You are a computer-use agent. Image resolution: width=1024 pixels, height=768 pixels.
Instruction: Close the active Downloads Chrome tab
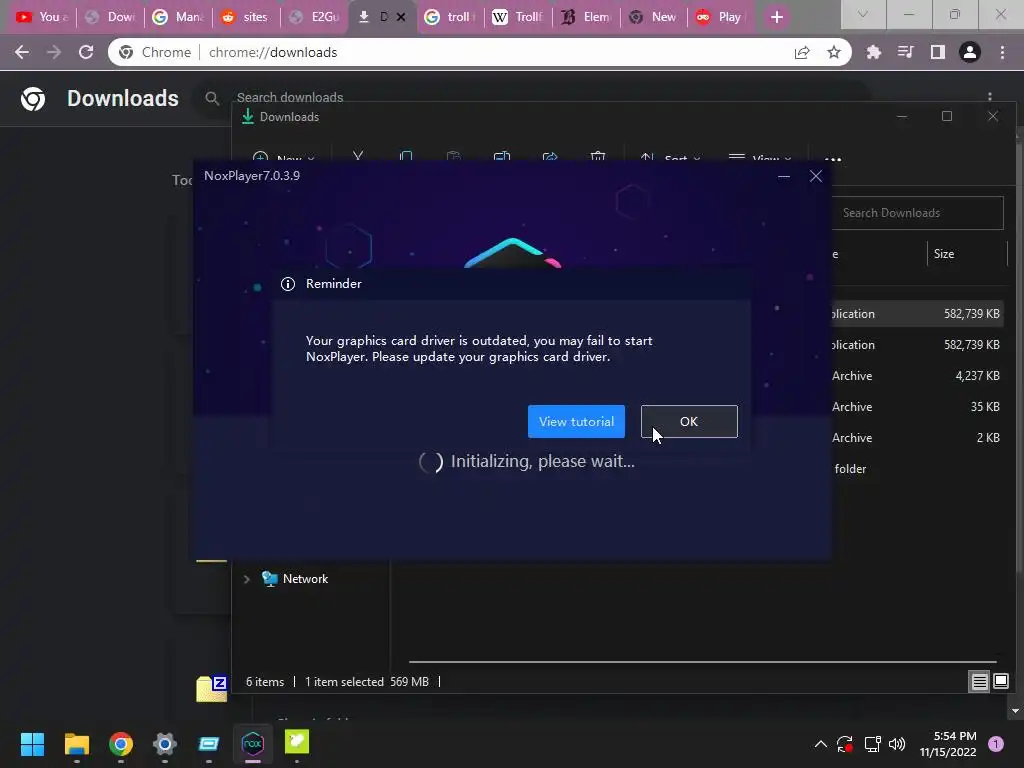coord(401,17)
